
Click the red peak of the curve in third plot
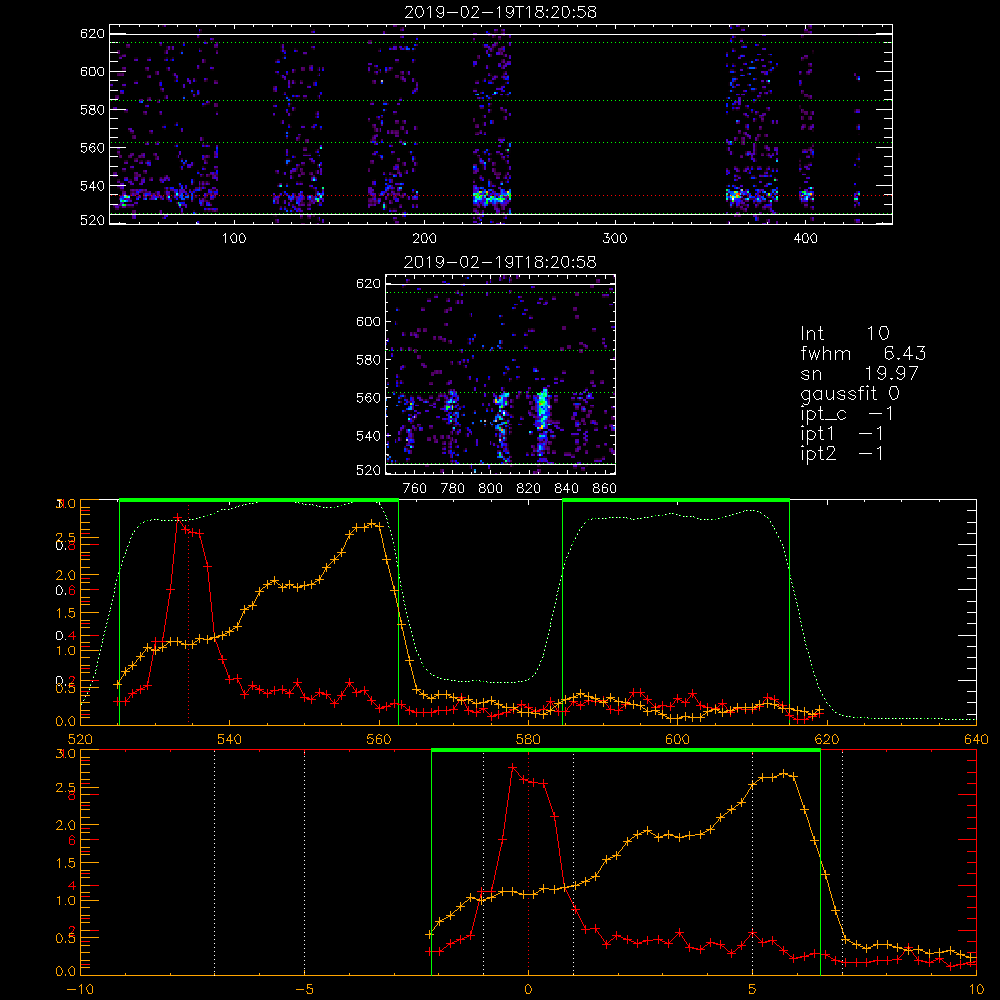click(178, 517)
